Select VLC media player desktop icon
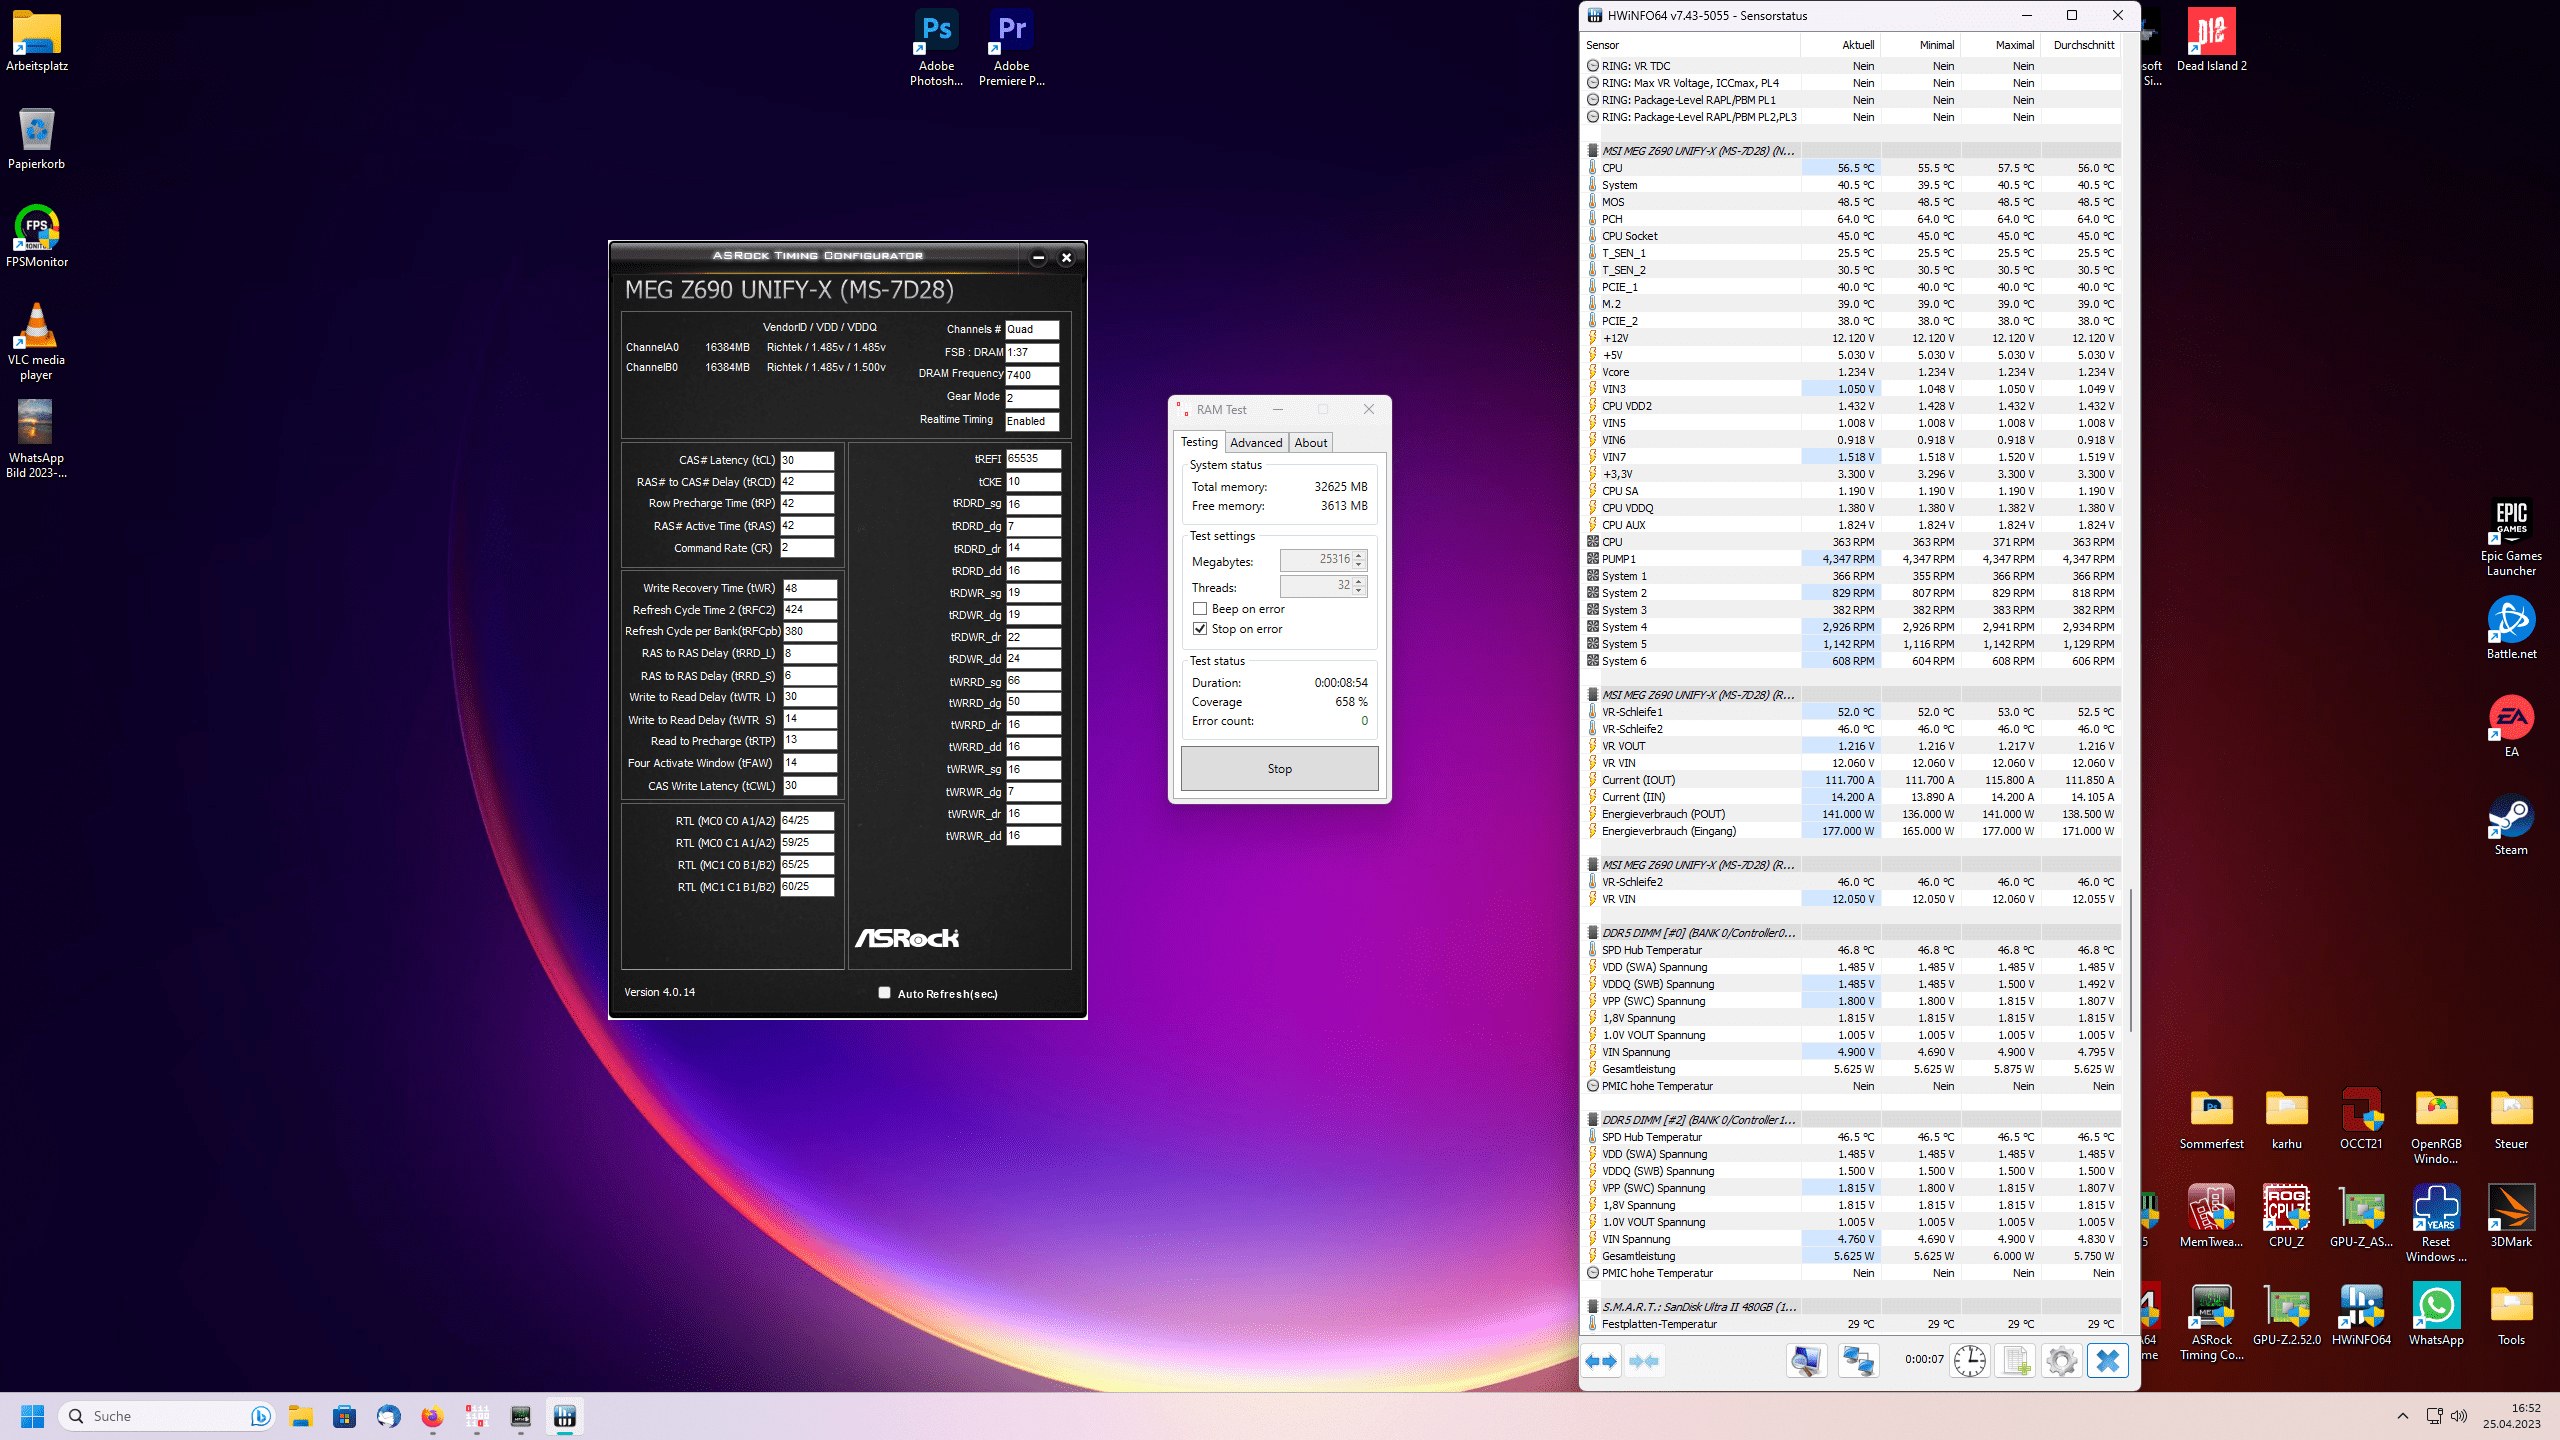The image size is (2560, 1440). pos(36,342)
